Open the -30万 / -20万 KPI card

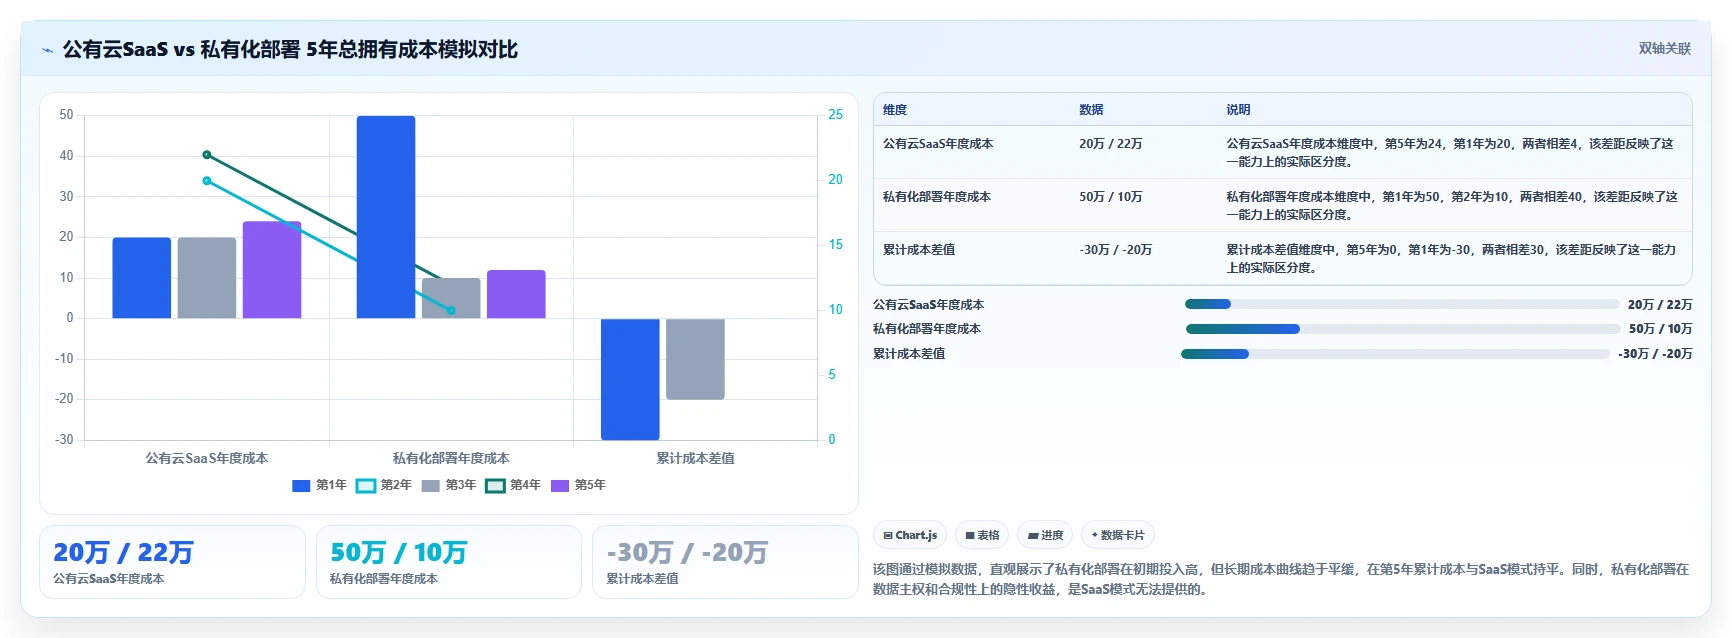(x=725, y=562)
